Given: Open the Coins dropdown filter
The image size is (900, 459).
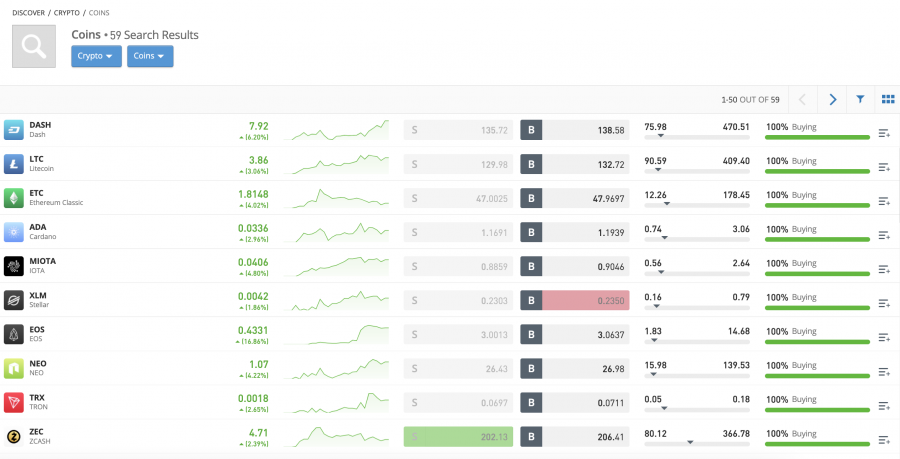Looking at the screenshot, I should click(150, 56).
